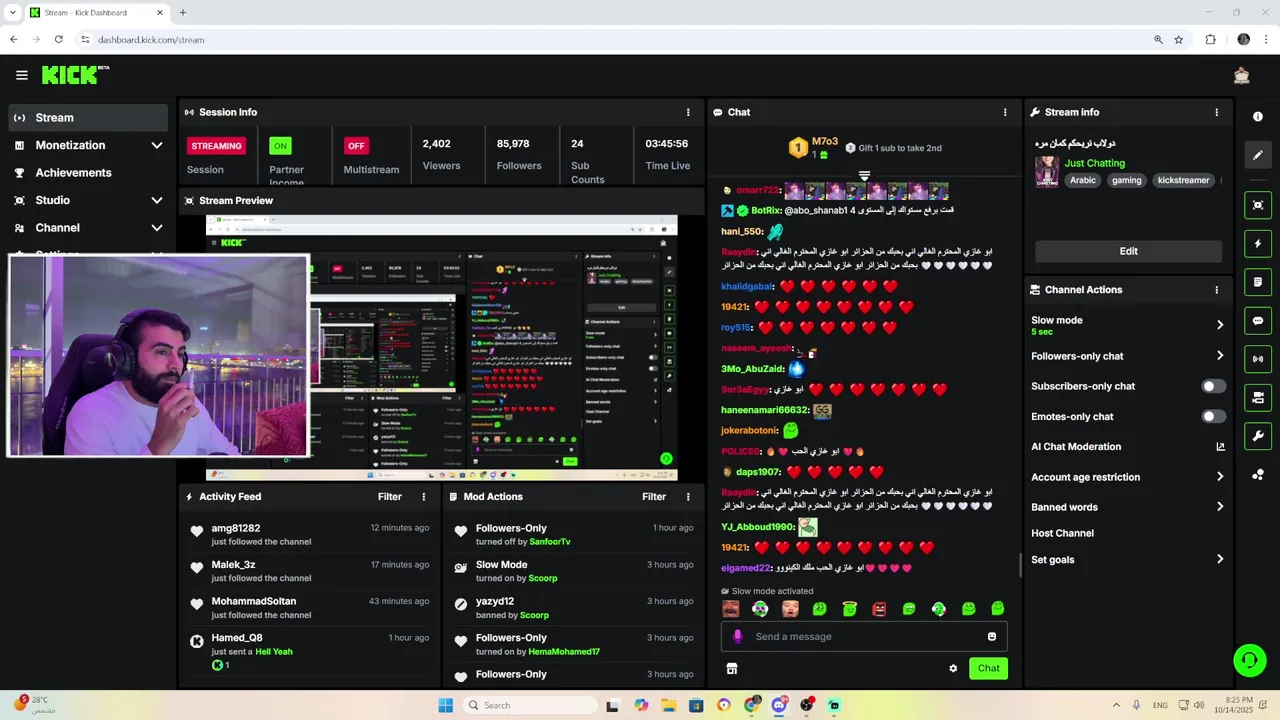Click the pencil edit-layout icon
Viewport: 1280px width, 720px height.
tap(1257, 155)
